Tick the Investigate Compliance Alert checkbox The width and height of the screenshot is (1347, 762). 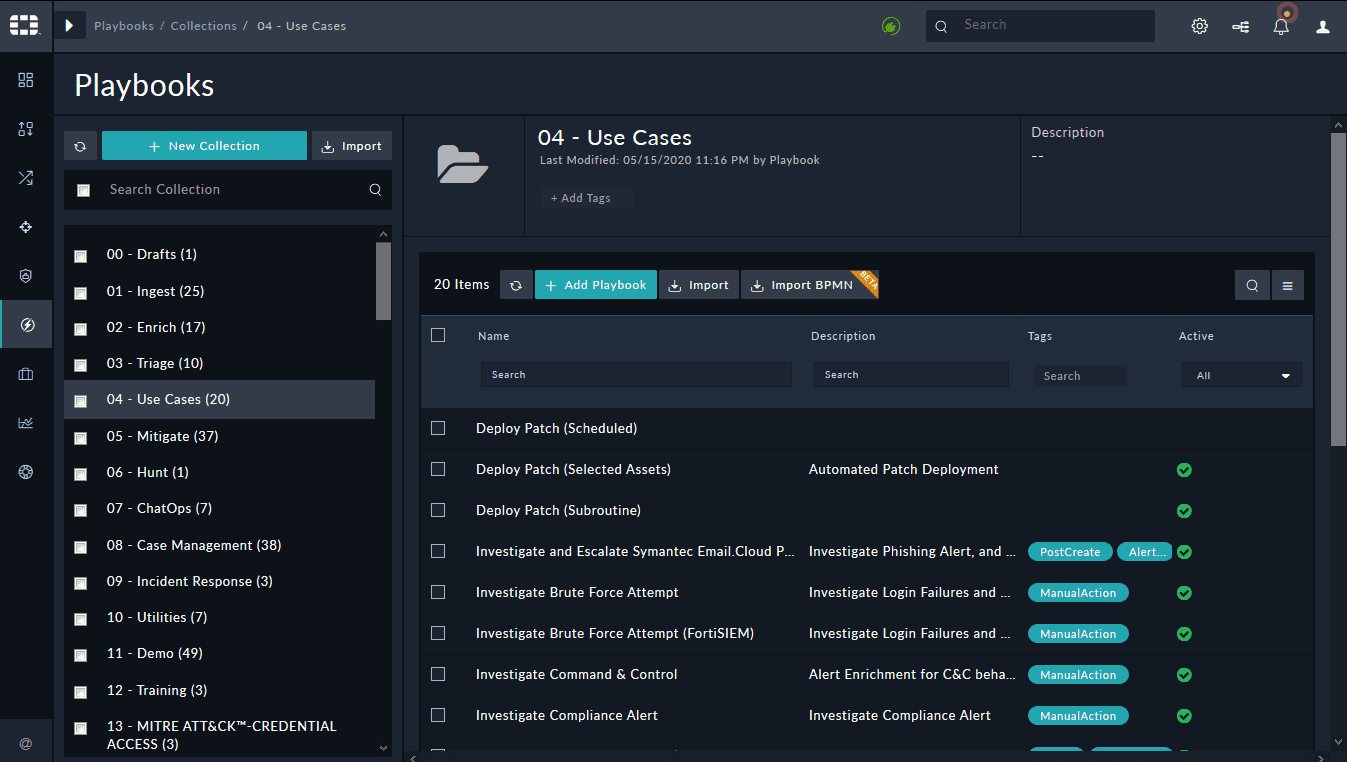(x=438, y=715)
